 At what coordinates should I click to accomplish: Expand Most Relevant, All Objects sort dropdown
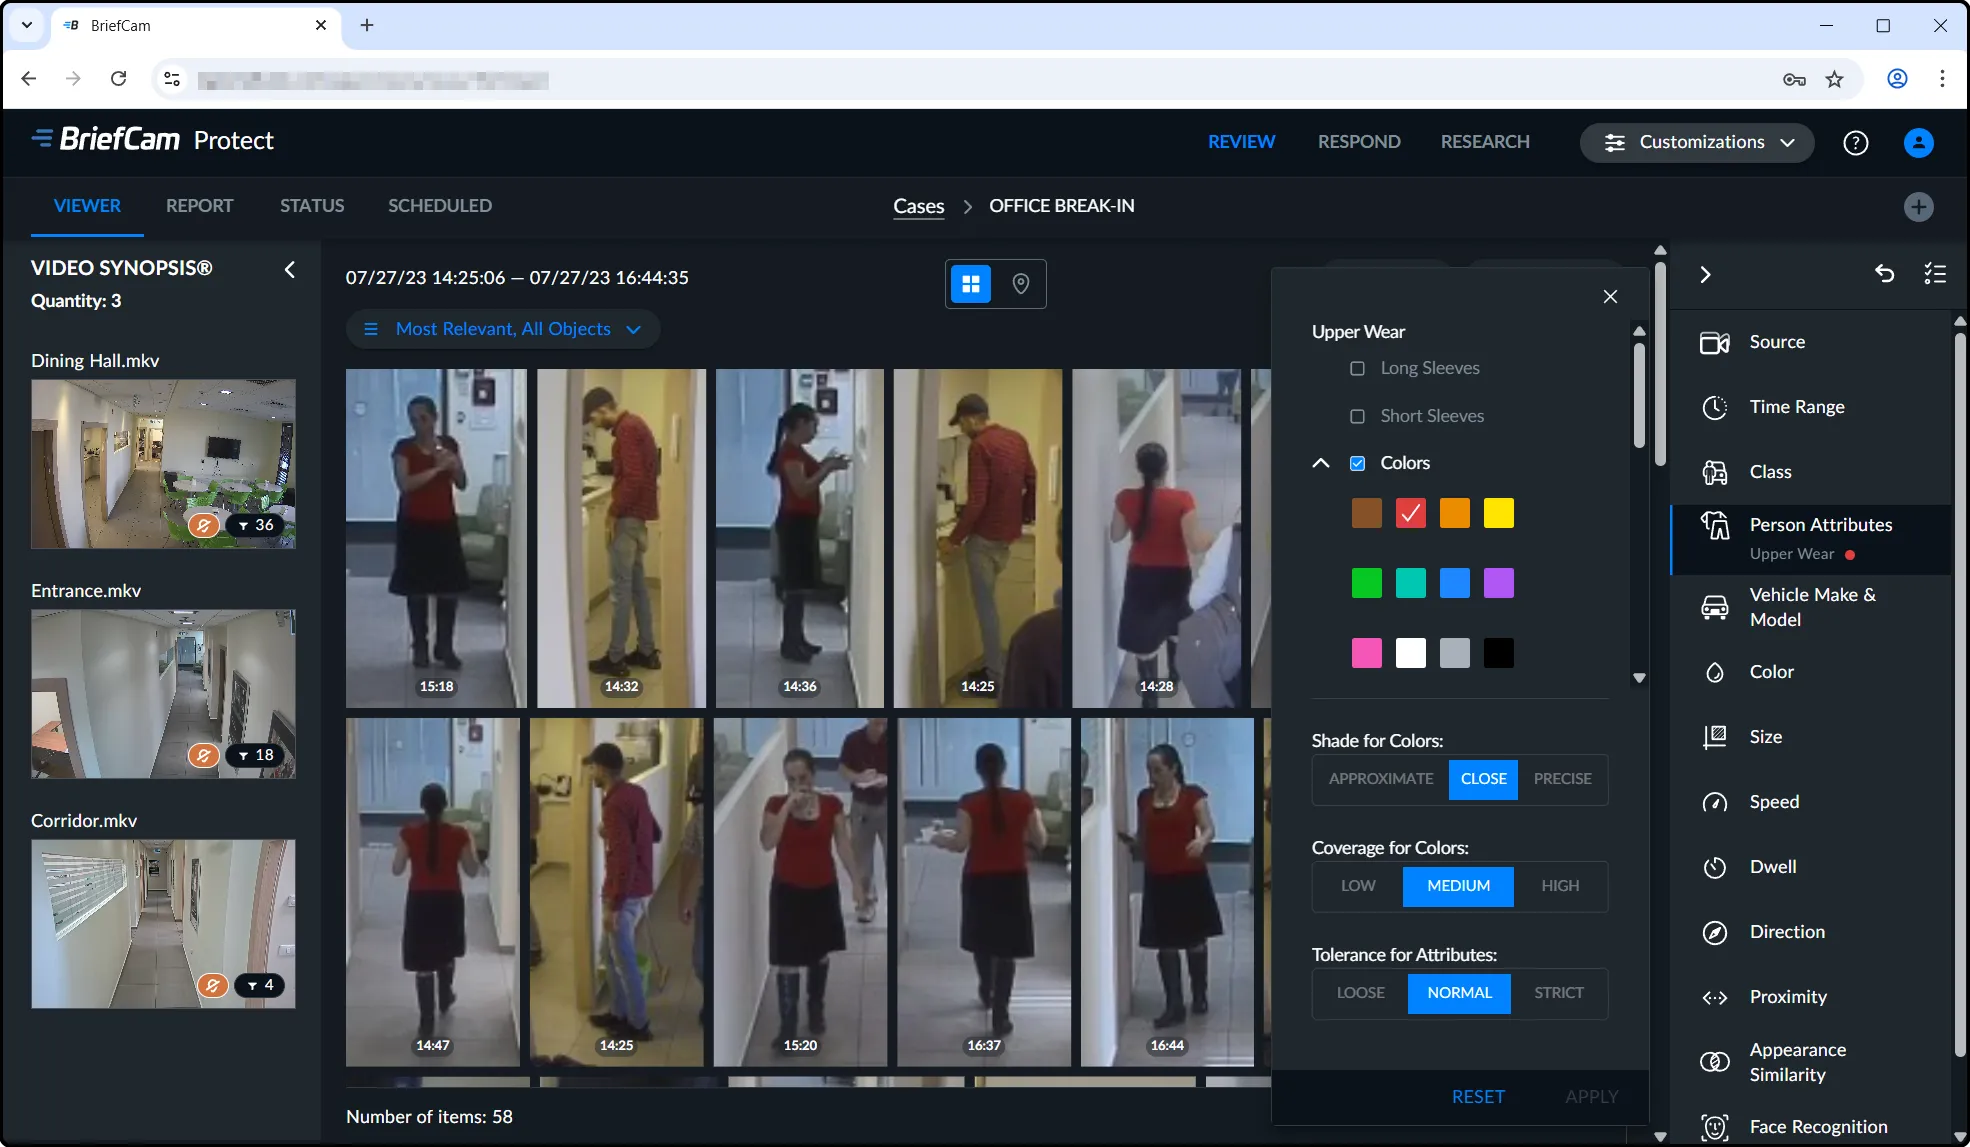click(503, 329)
